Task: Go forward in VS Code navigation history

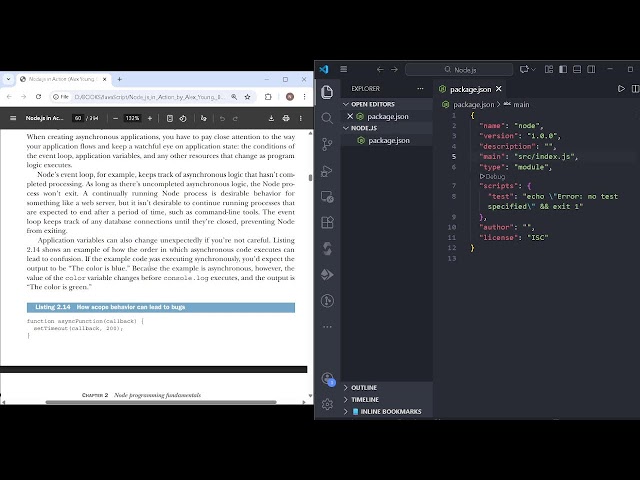Action: coord(394,69)
